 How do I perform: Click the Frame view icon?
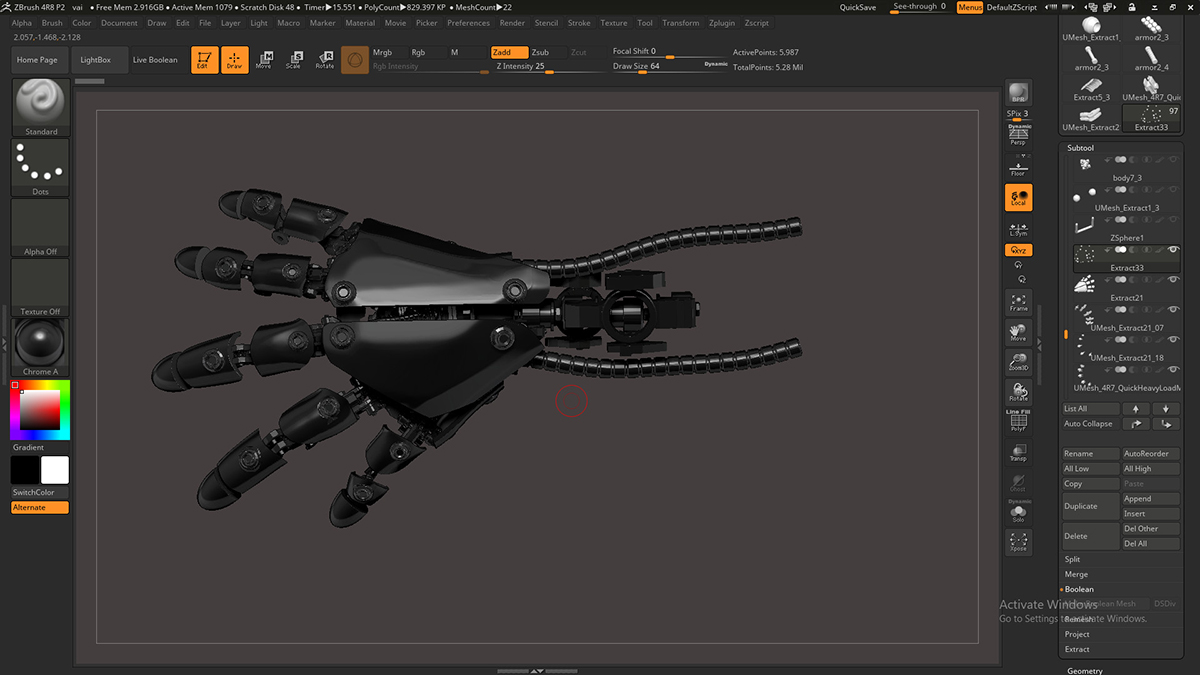tap(1018, 302)
